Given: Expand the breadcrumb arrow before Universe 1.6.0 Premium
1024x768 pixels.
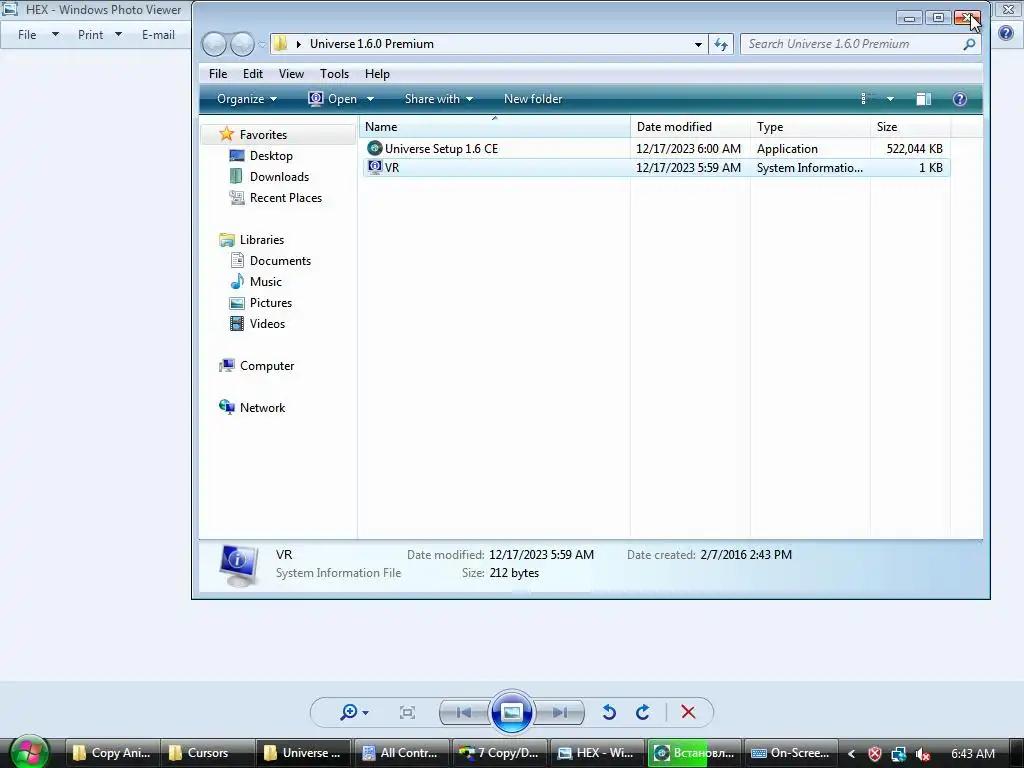Looking at the screenshot, I should [298, 44].
